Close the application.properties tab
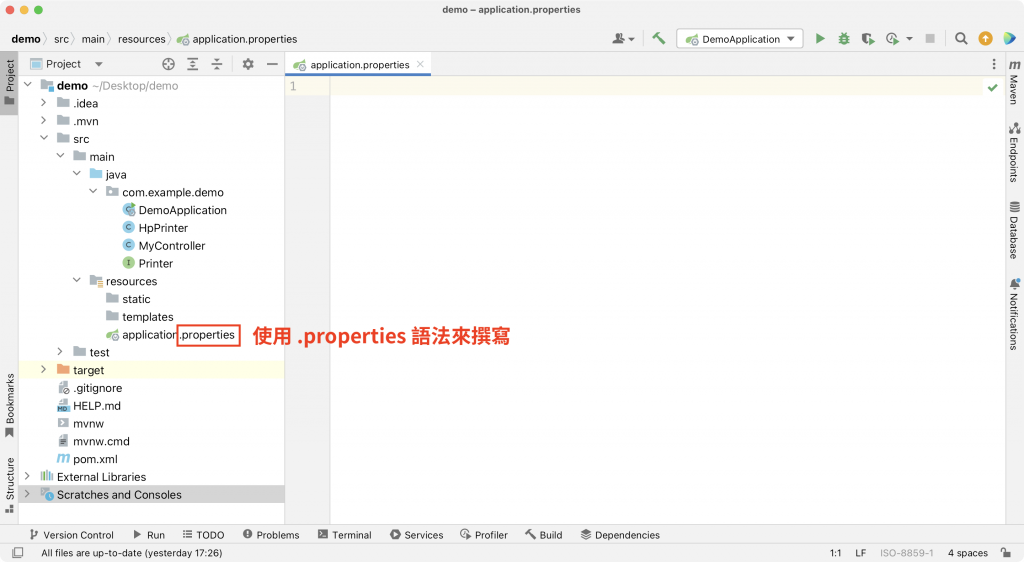The width and height of the screenshot is (1024, 562). [x=421, y=64]
